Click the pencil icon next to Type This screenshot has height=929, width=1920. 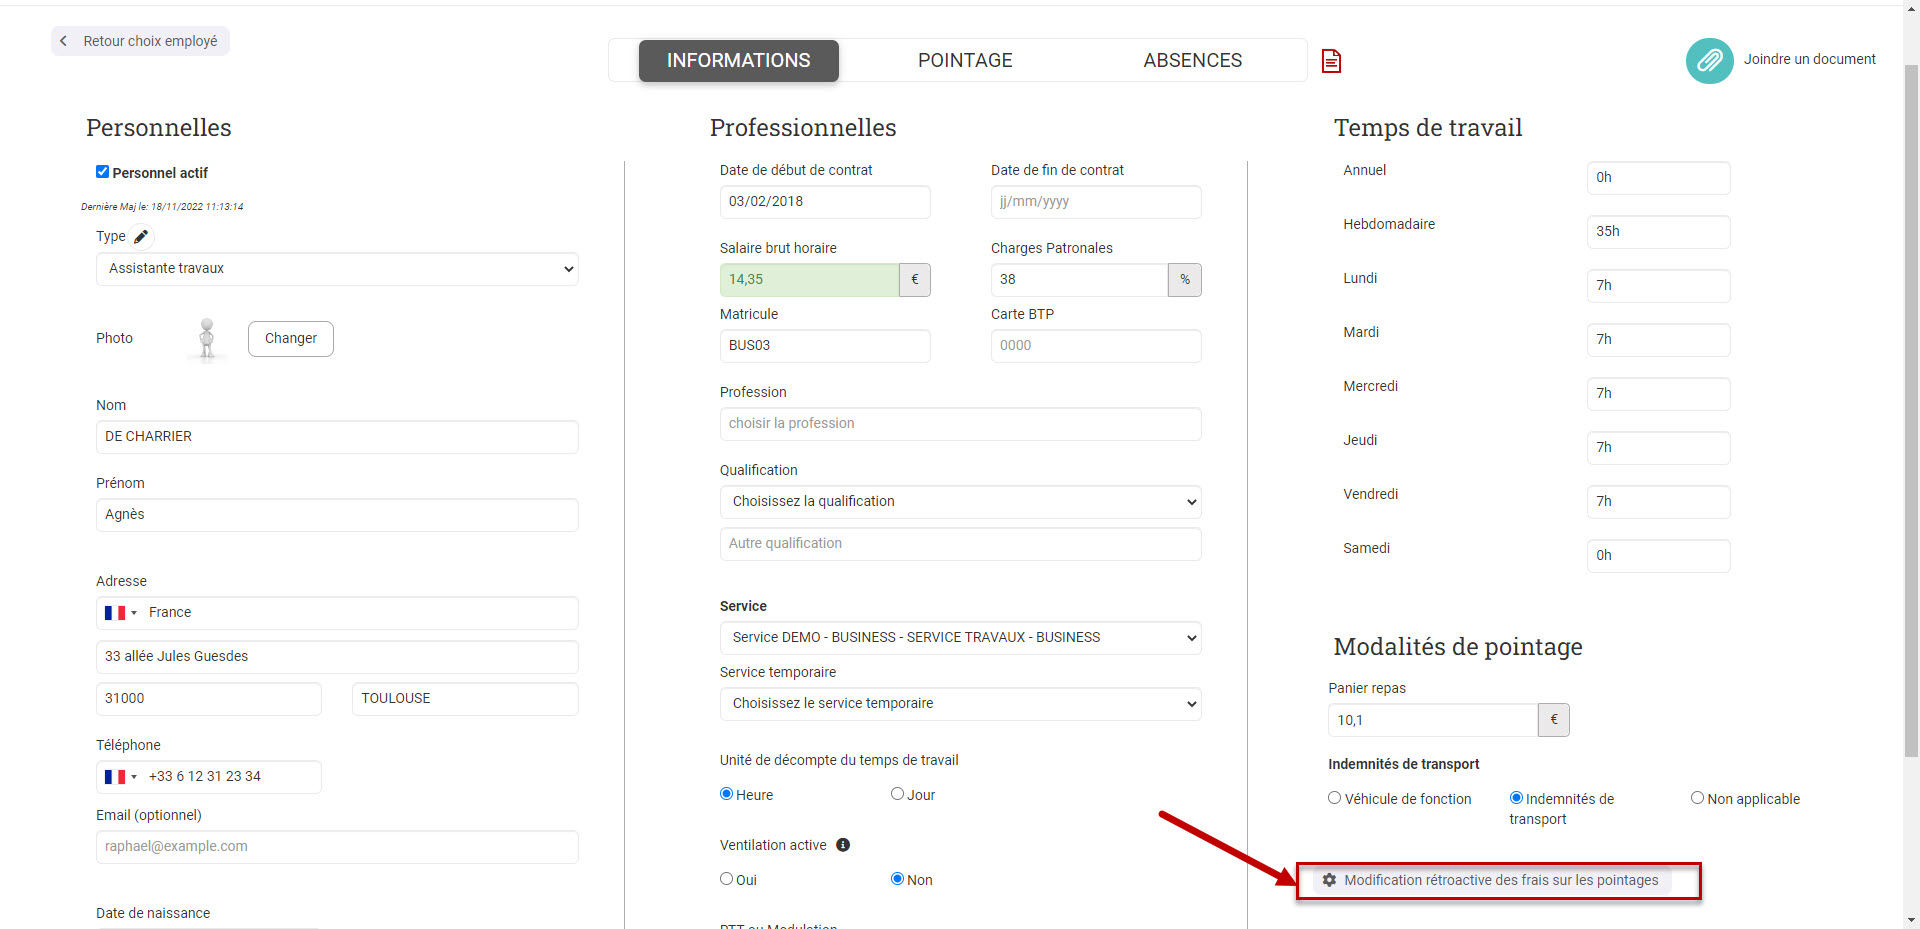pos(141,237)
